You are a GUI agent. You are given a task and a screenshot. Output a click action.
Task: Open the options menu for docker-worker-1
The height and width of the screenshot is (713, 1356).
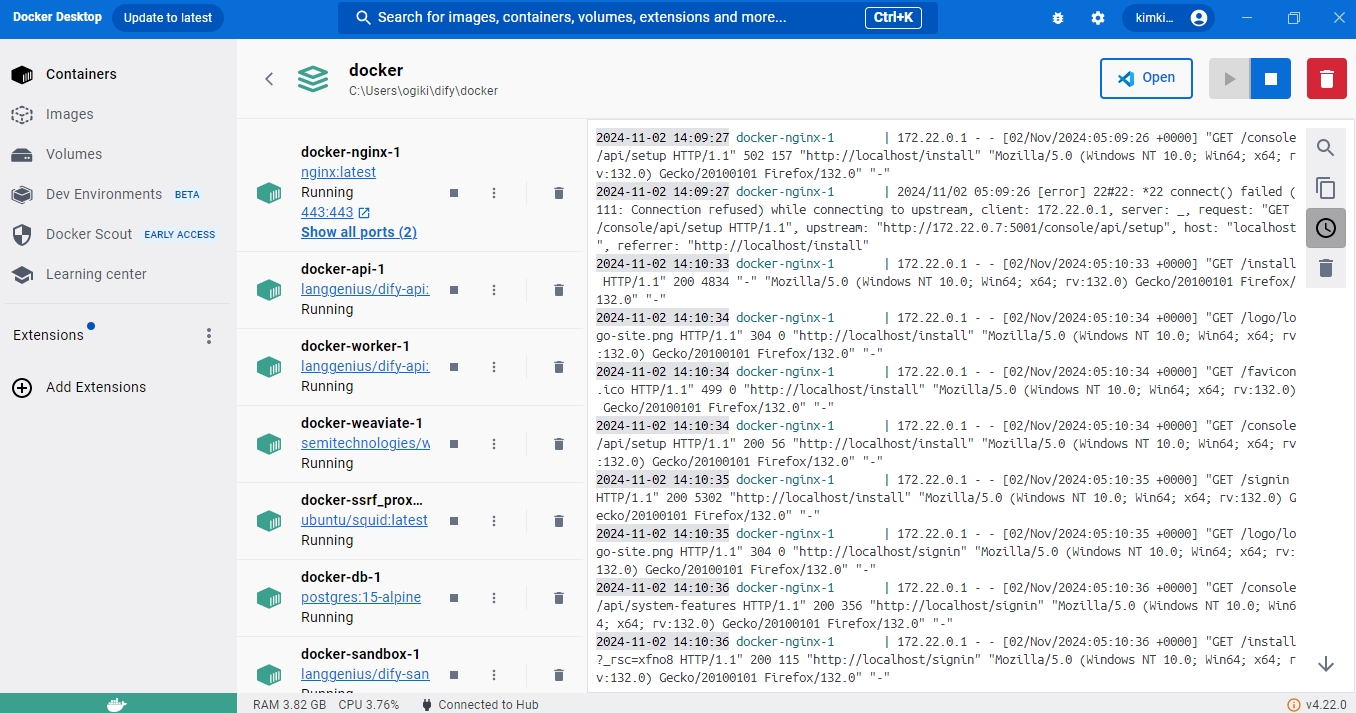[x=493, y=367]
